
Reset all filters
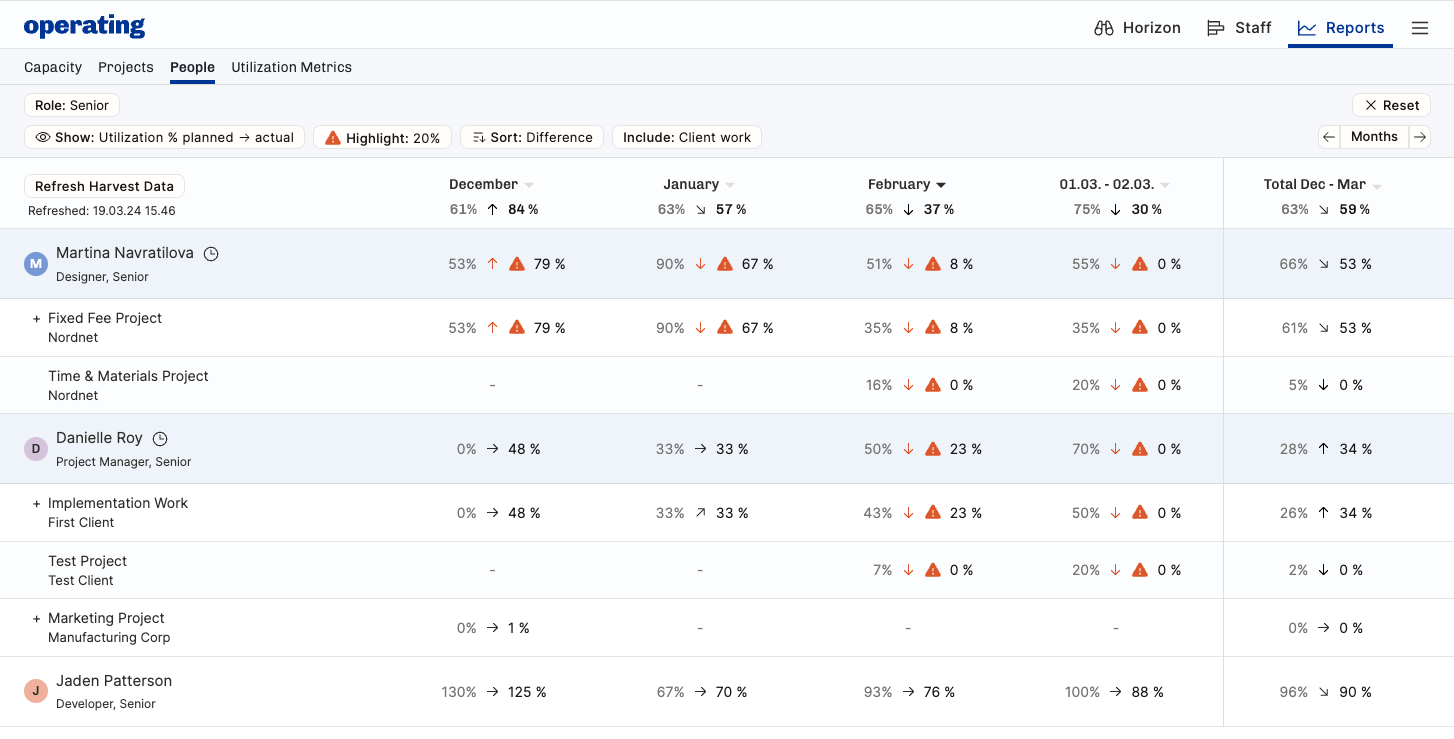click(x=1391, y=105)
